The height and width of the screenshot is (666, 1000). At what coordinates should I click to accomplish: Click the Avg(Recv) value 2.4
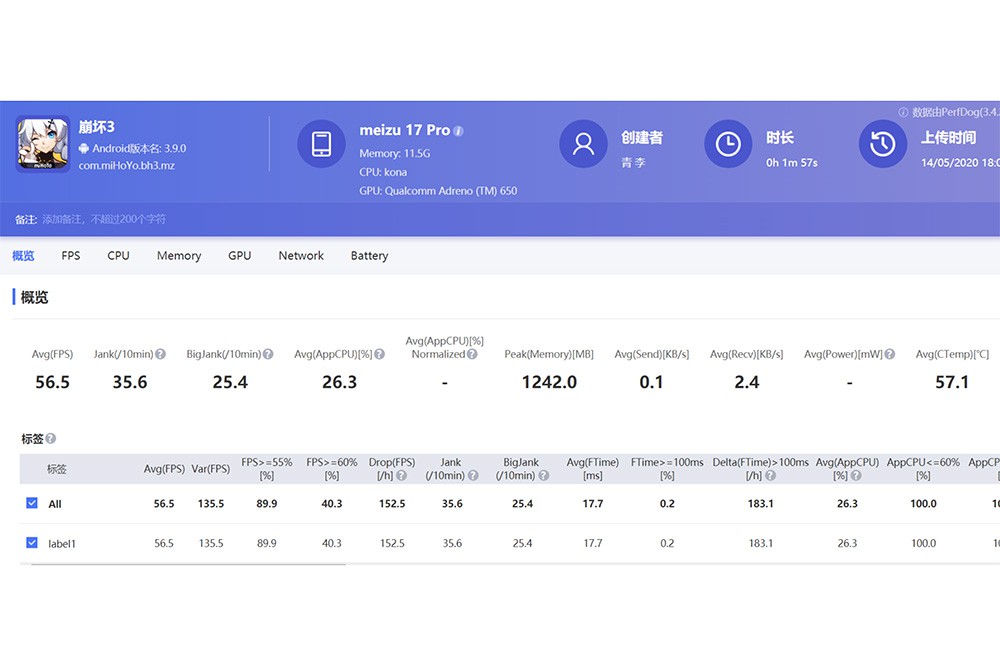(747, 382)
